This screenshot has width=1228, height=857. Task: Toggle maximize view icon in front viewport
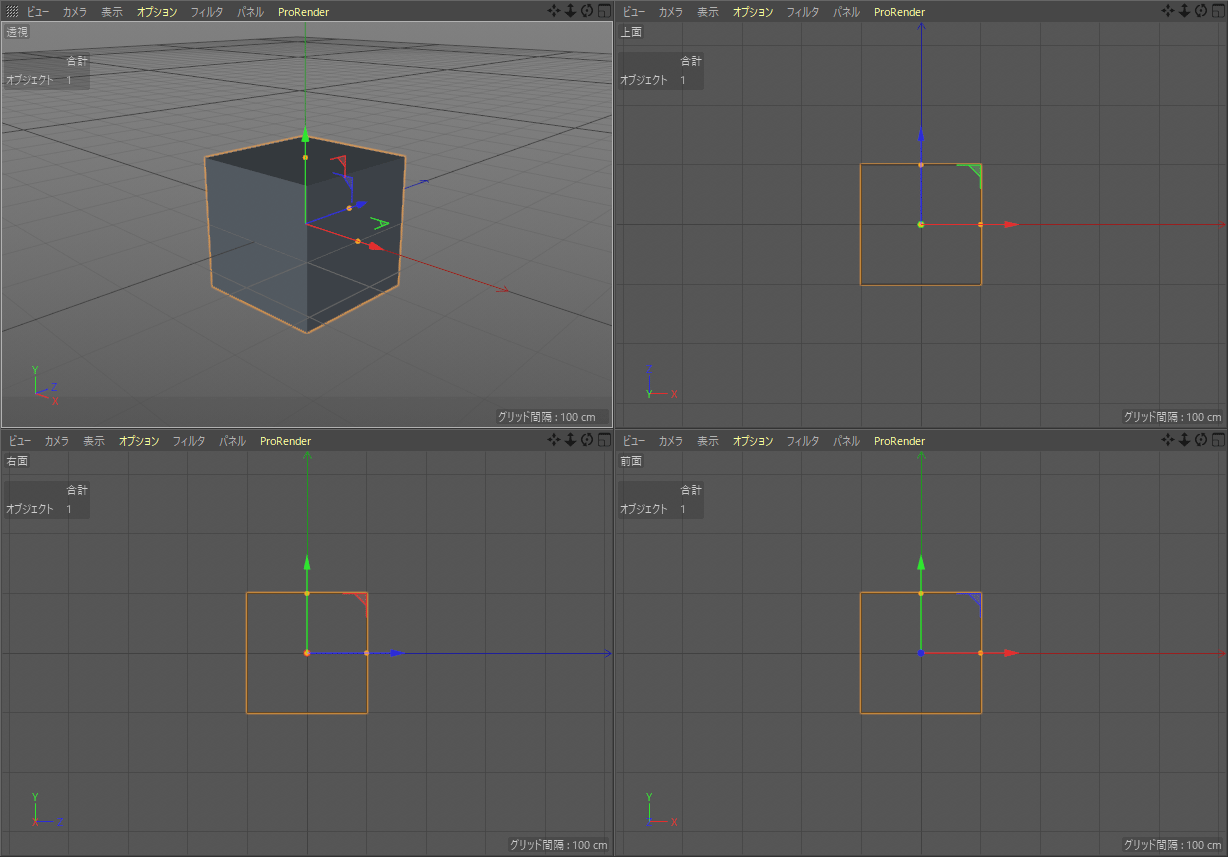coord(1217,440)
